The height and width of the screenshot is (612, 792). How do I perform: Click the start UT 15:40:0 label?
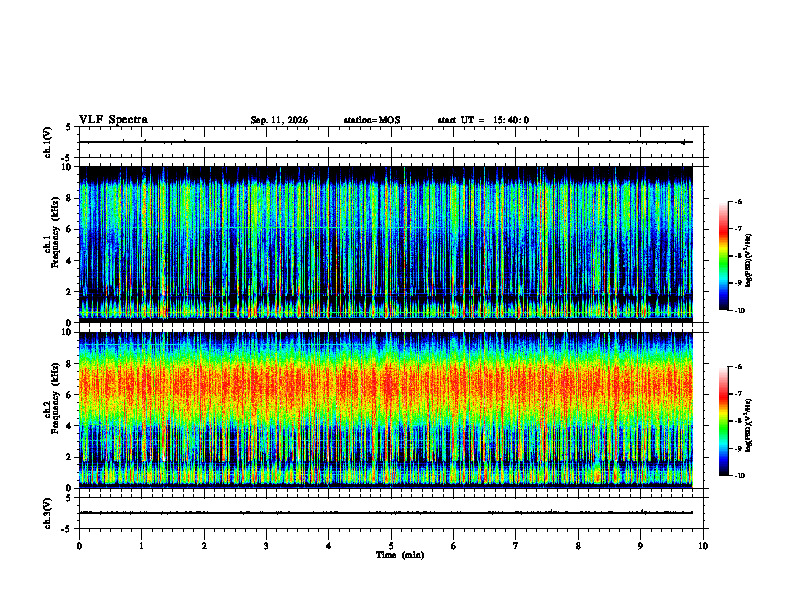coord(483,120)
